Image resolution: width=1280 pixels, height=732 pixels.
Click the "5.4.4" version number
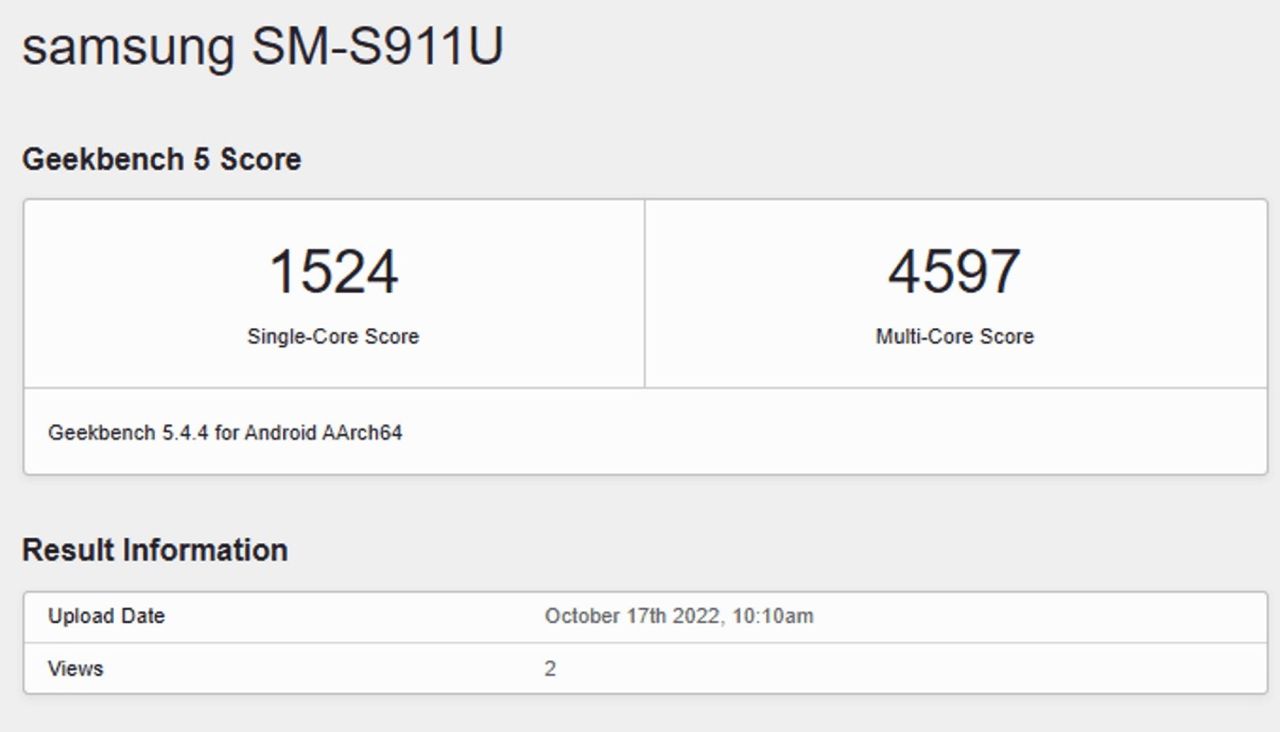tap(185, 433)
